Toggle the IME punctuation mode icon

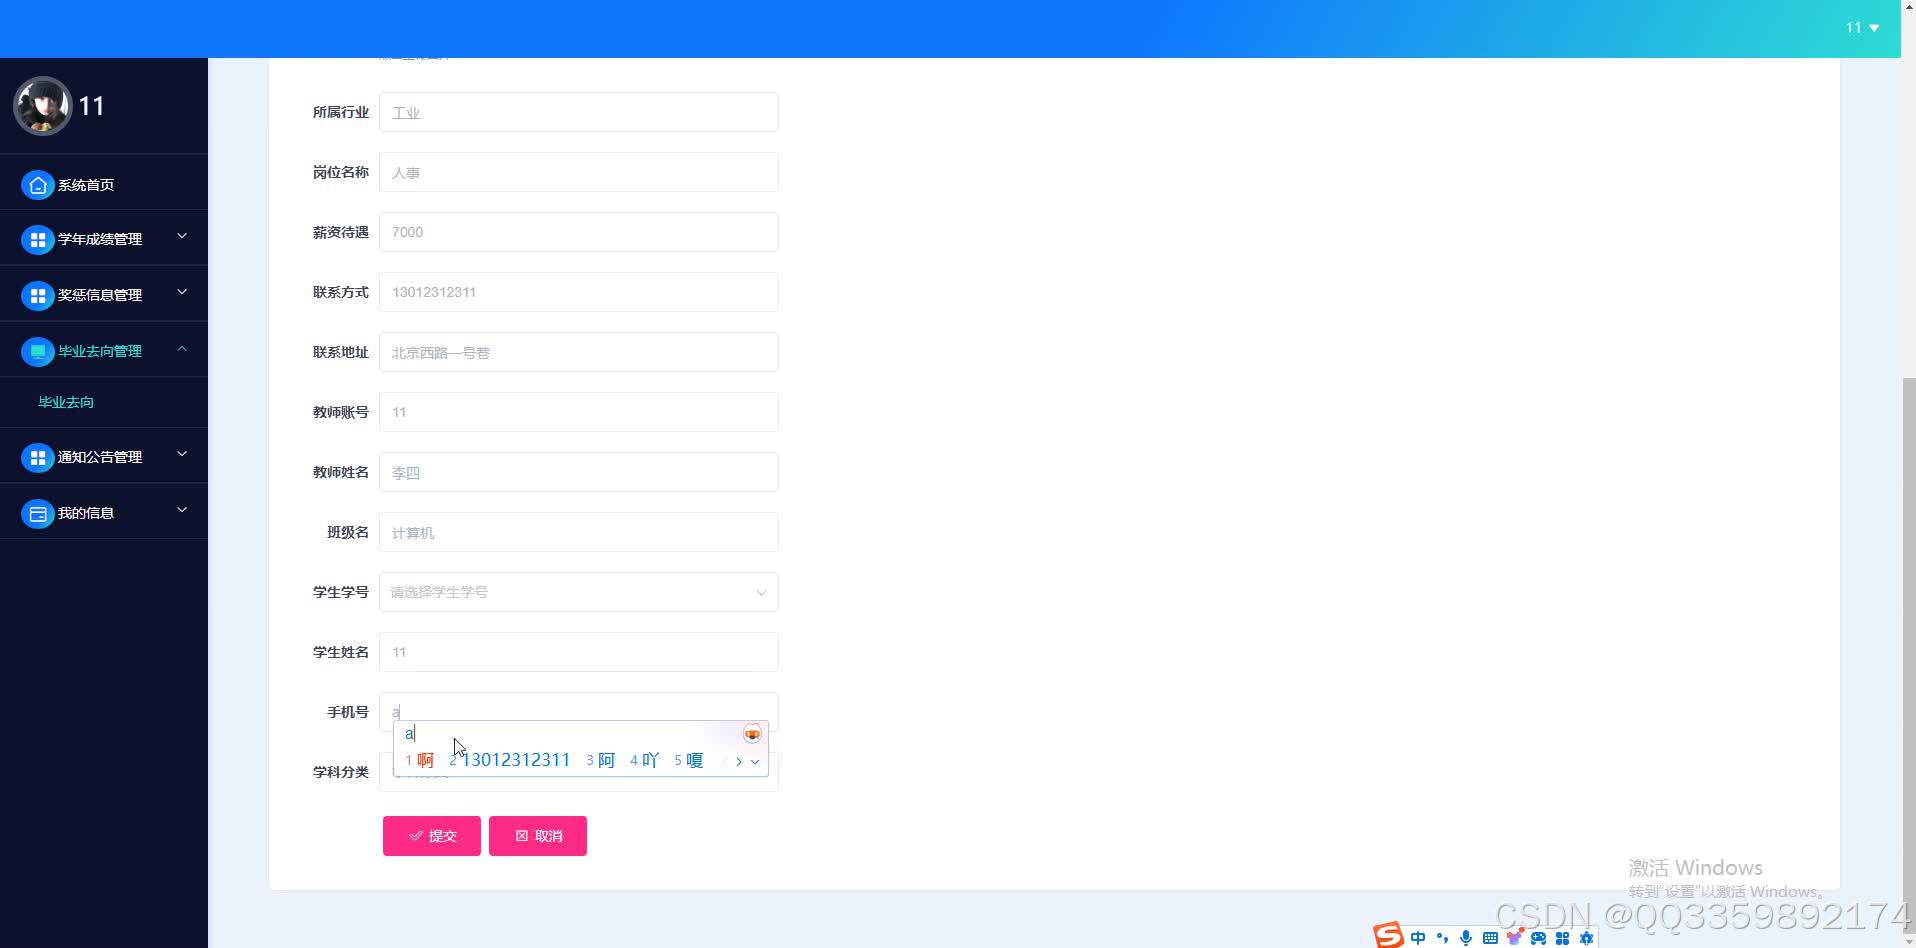click(x=1442, y=938)
